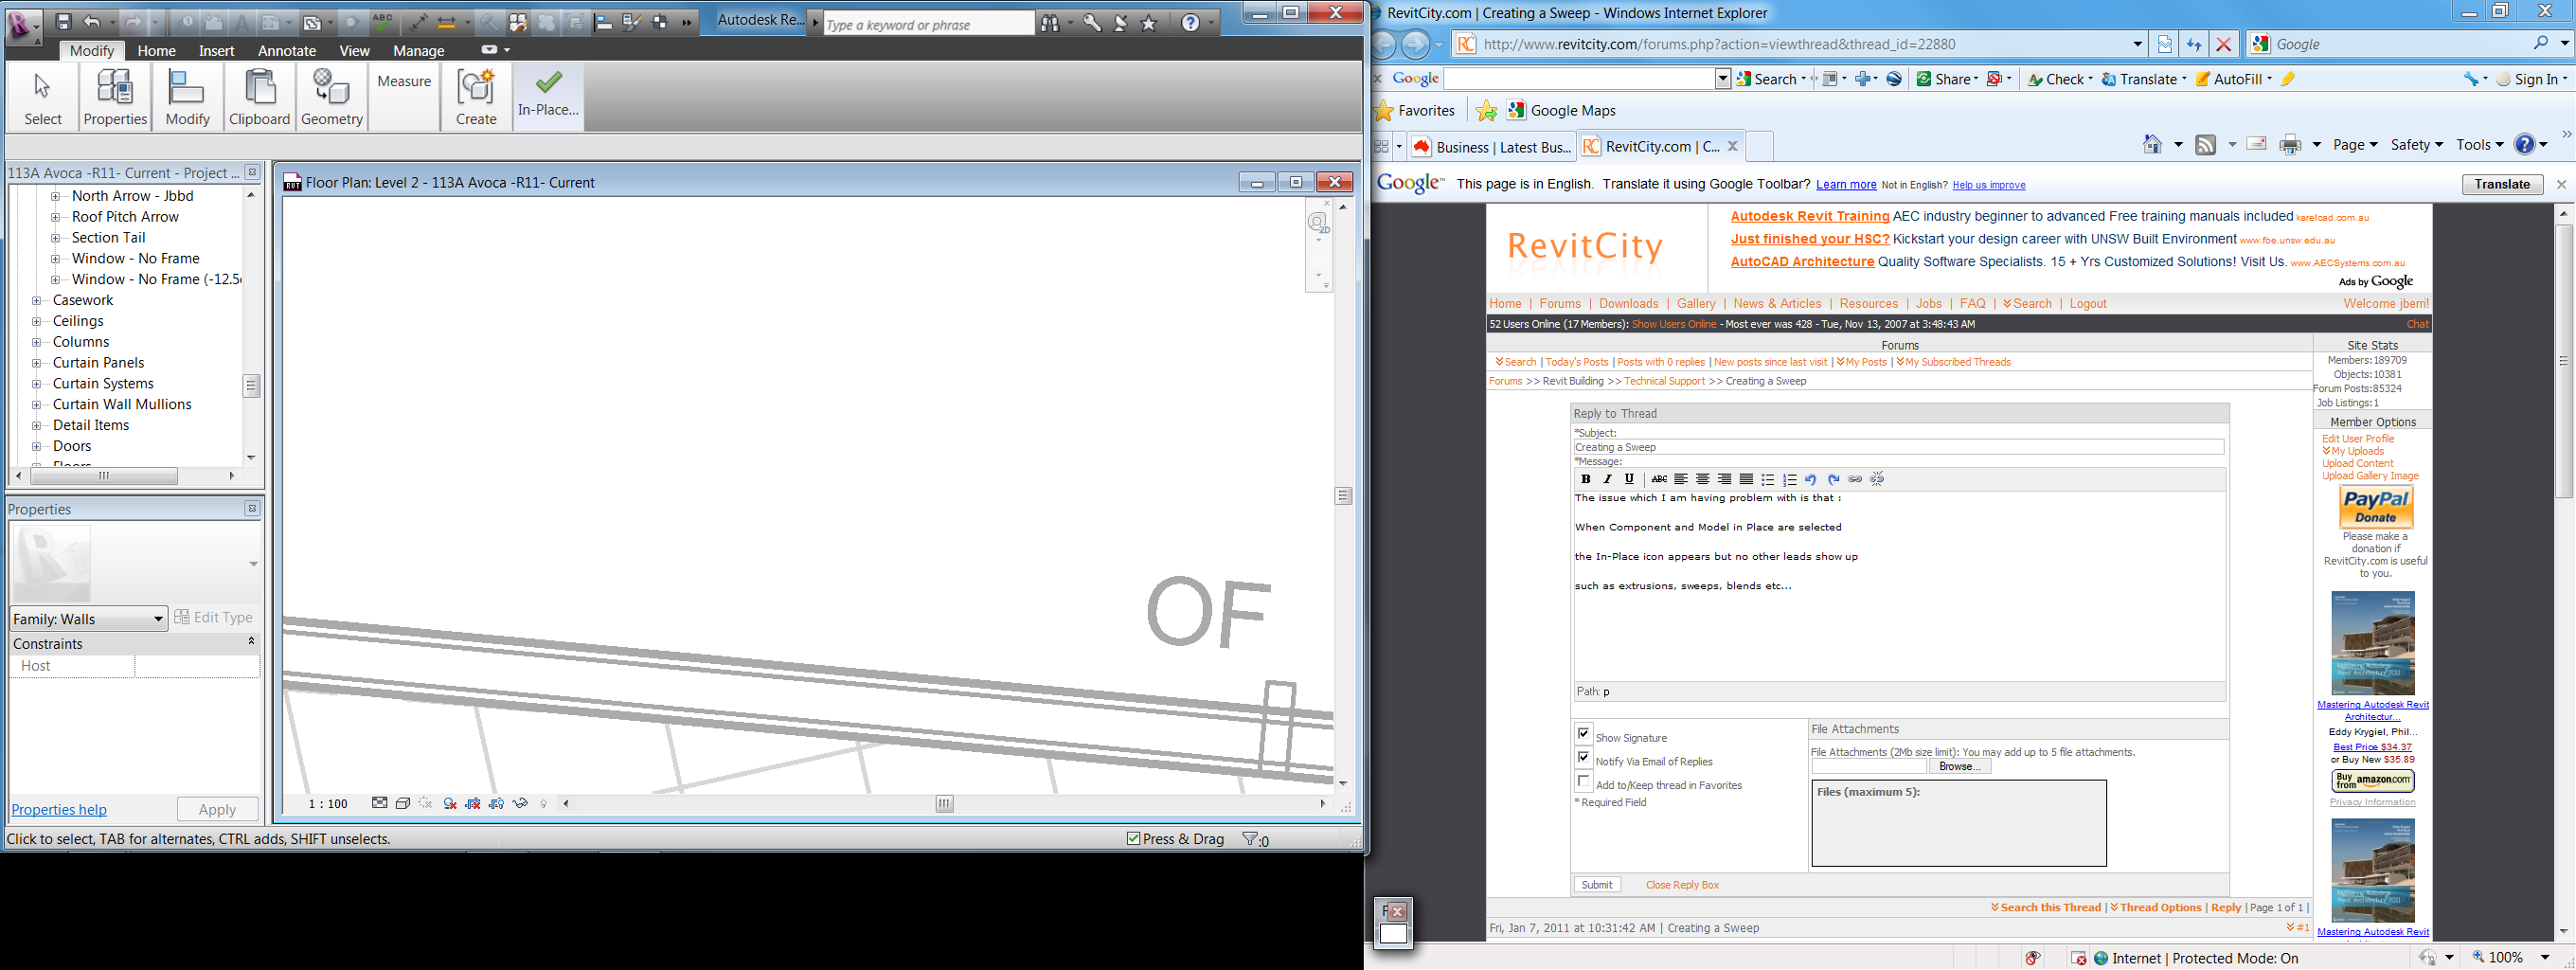Viewport: 2576px width, 970px height.
Task: Click the Project Browser vertical scrollbar thumb
Action: point(251,386)
